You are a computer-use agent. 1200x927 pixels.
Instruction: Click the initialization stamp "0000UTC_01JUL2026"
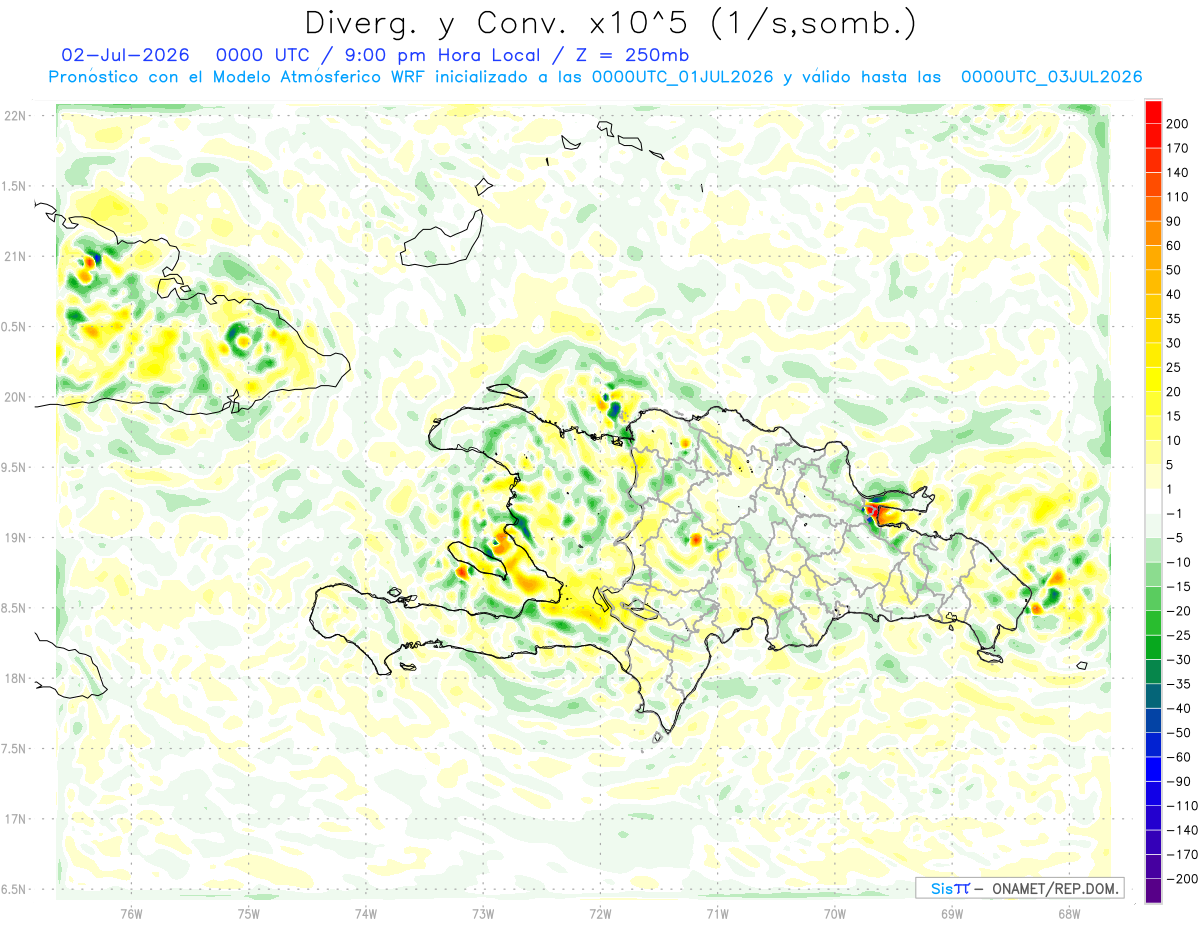pyautogui.click(x=683, y=77)
